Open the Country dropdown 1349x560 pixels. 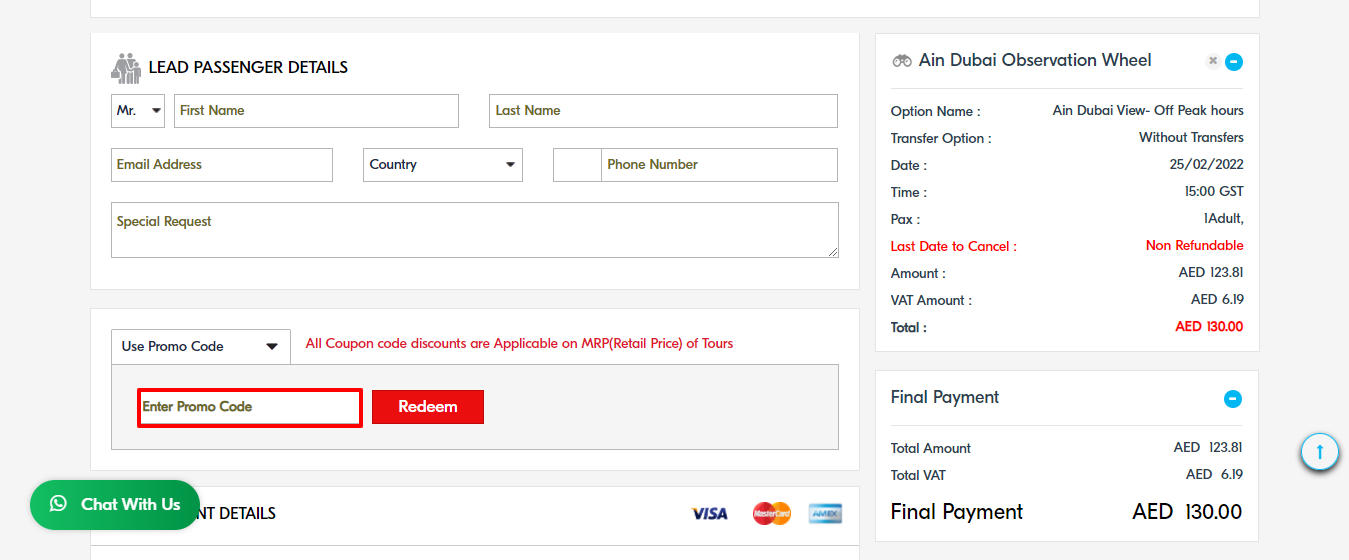tap(443, 165)
